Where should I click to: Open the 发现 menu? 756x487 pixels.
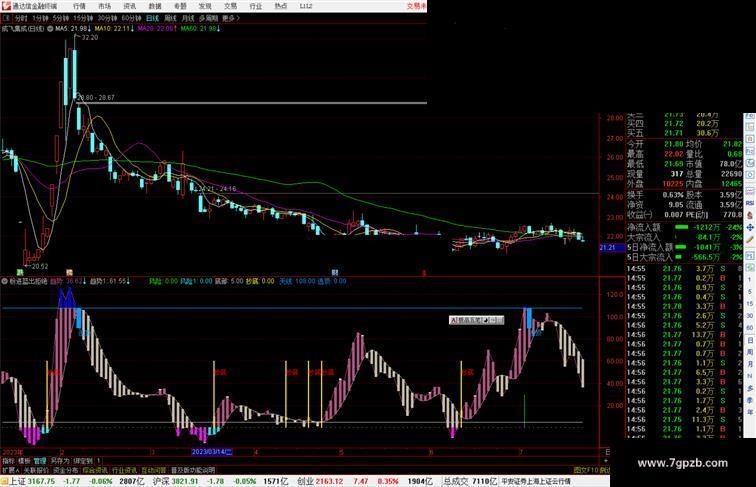click(205, 6)
